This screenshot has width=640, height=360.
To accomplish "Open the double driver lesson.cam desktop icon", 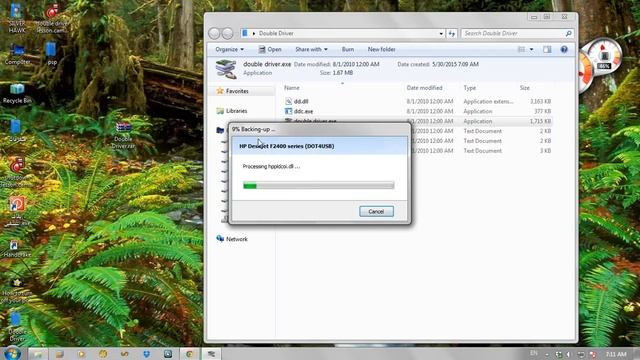I will pos(52,18).
